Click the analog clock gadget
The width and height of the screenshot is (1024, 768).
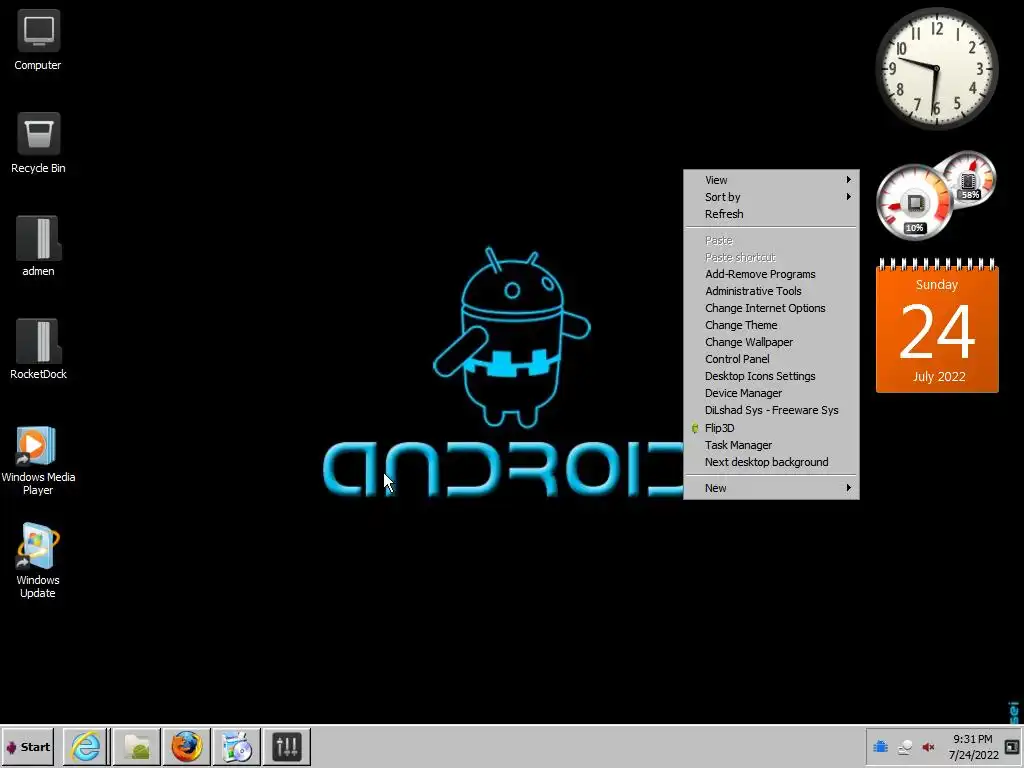coord(936,68)
